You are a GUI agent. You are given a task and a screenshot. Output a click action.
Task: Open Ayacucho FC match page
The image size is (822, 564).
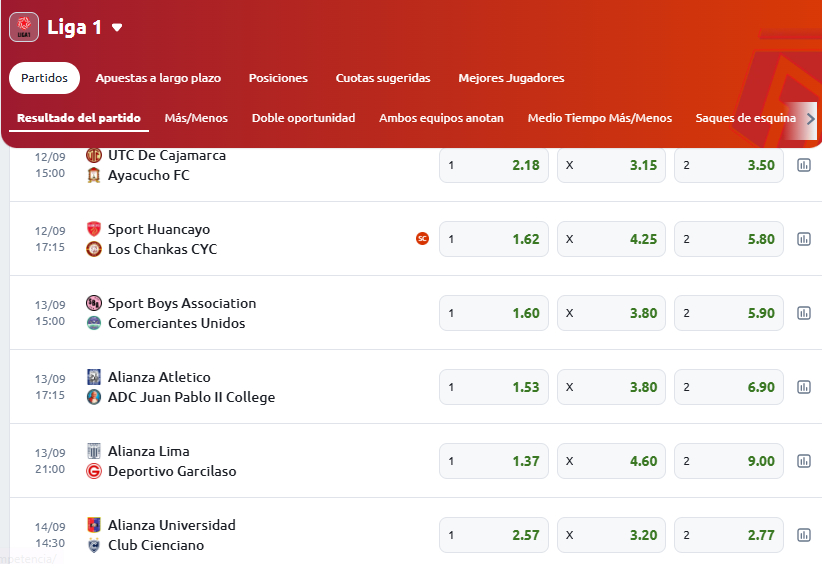click(148, 175)
